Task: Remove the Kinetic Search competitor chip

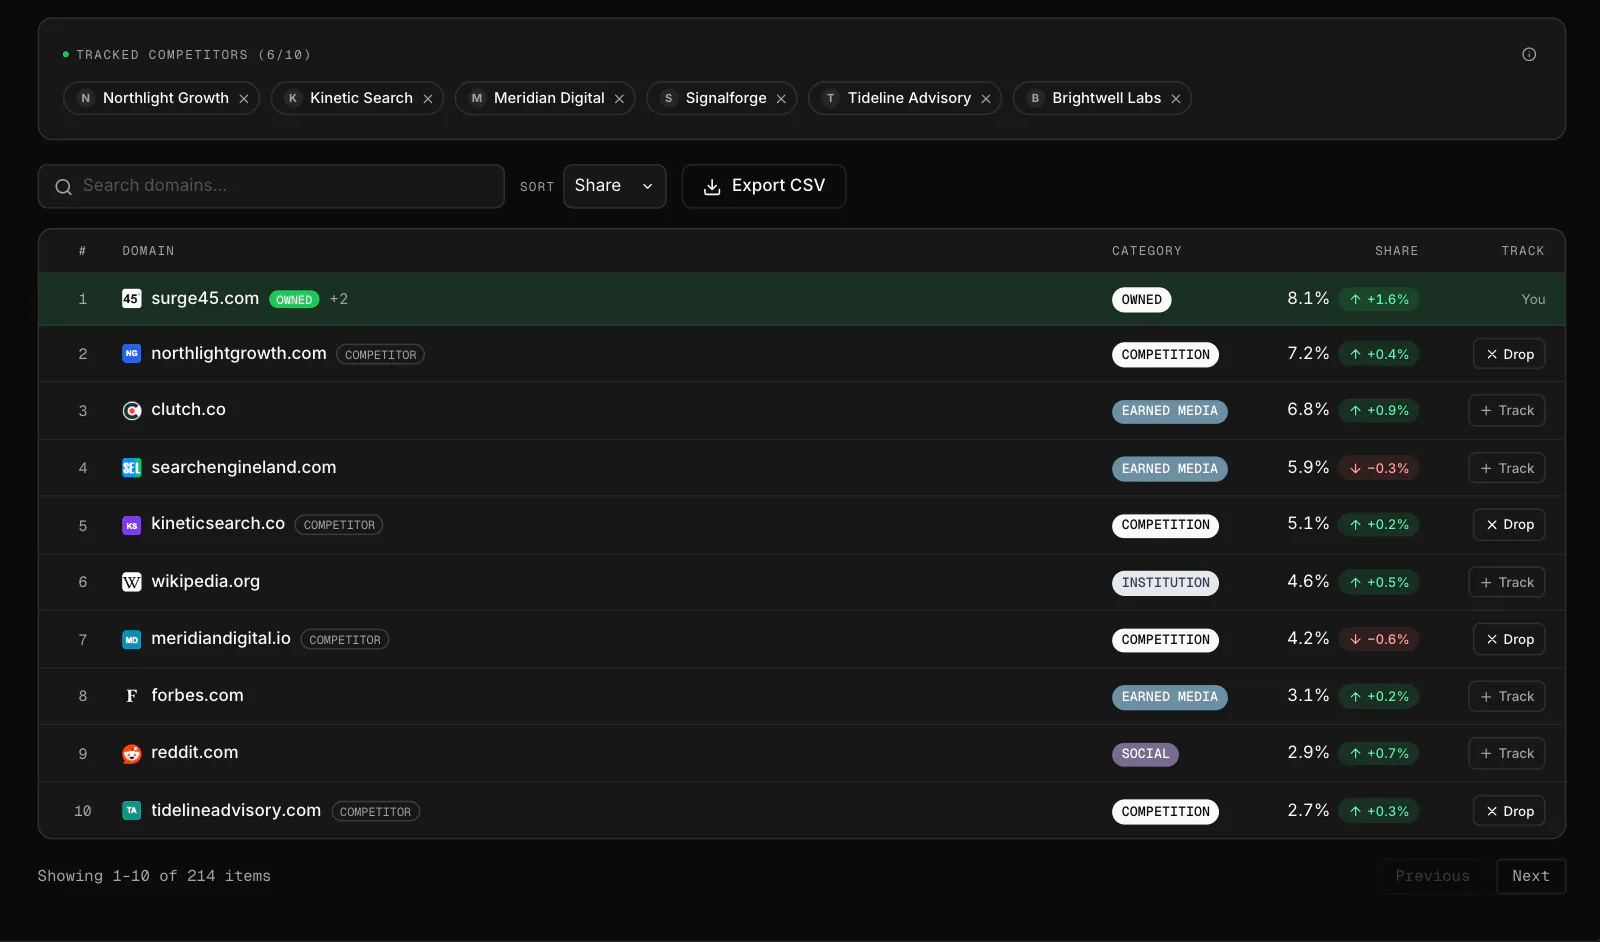Action: tap(428, 99)
